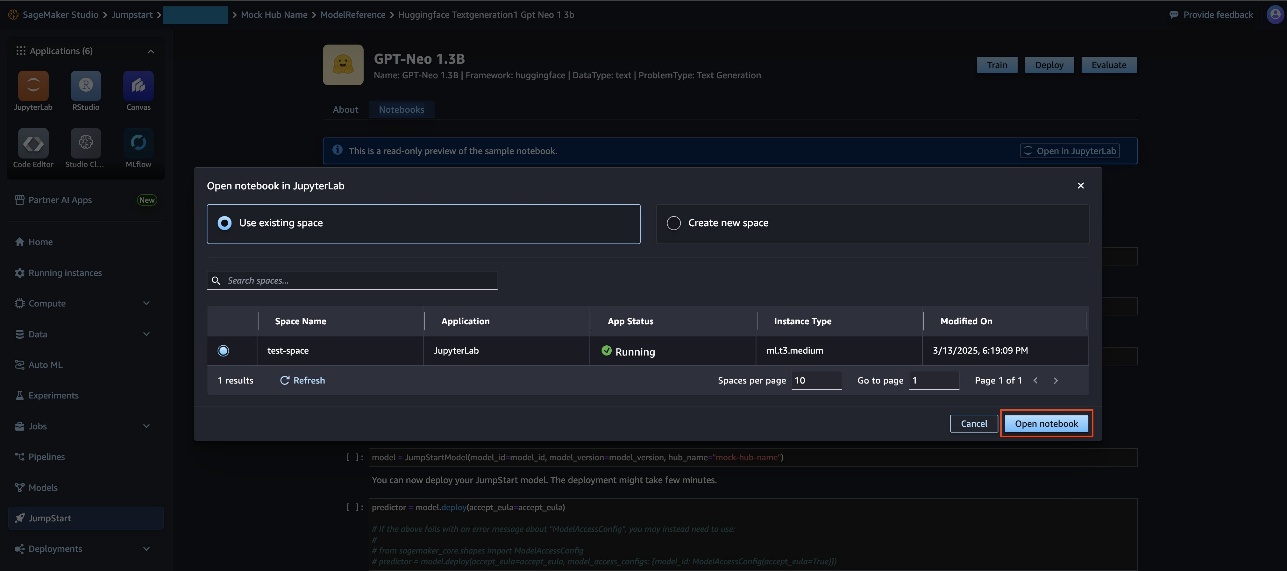1287x571 pixels.
Task: Sort by the Space Name column header
Action: click(x=300, y=321)
